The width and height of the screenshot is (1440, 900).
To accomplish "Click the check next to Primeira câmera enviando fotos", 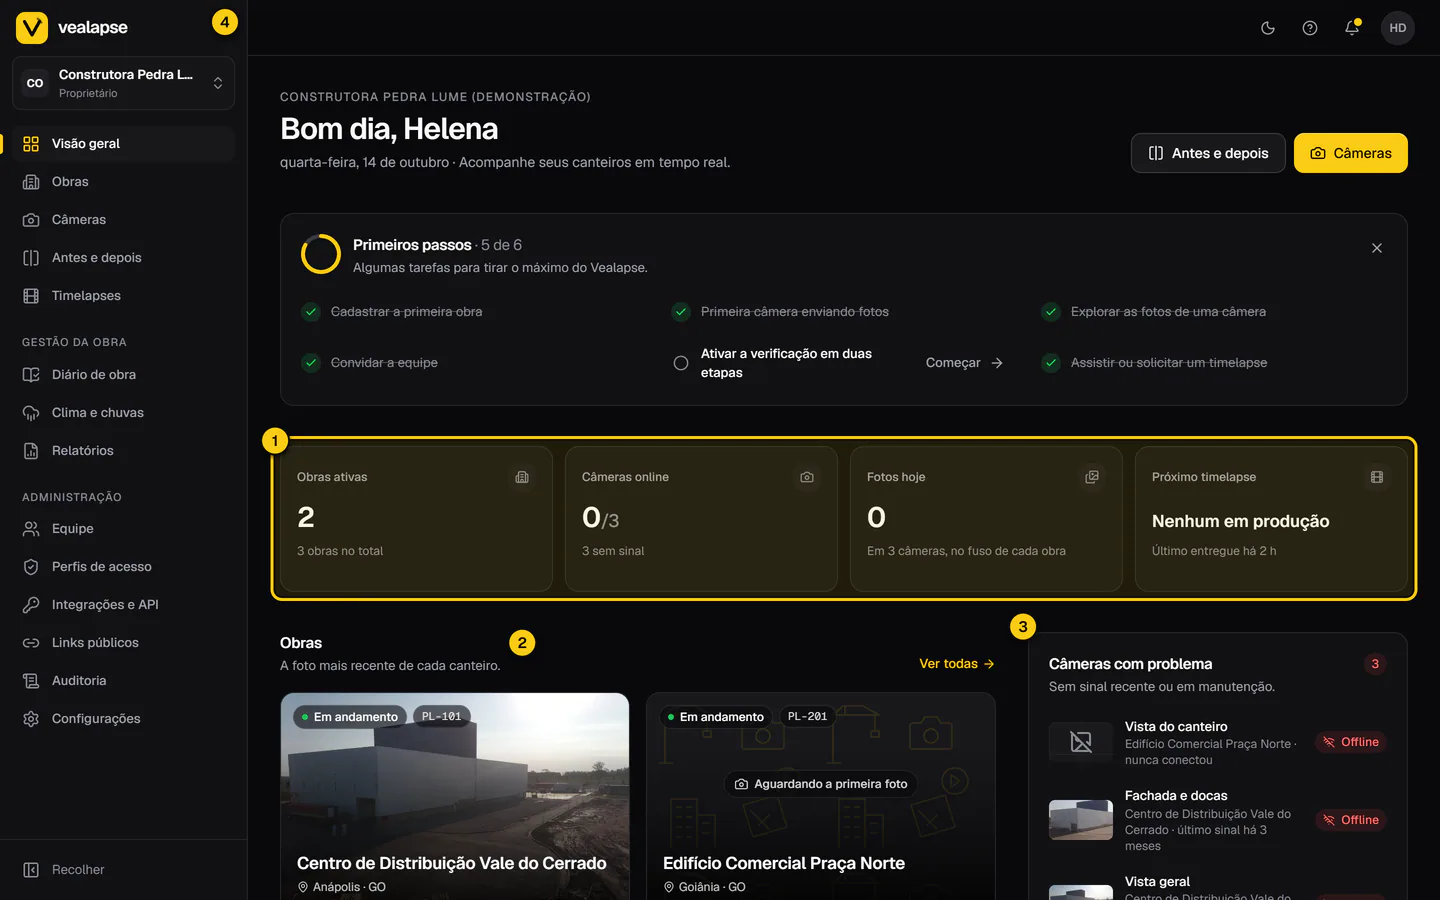I will click(681, 312).
